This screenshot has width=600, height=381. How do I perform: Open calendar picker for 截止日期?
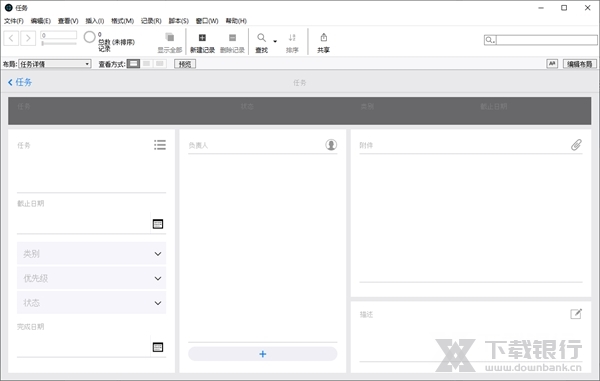[158, 224]
